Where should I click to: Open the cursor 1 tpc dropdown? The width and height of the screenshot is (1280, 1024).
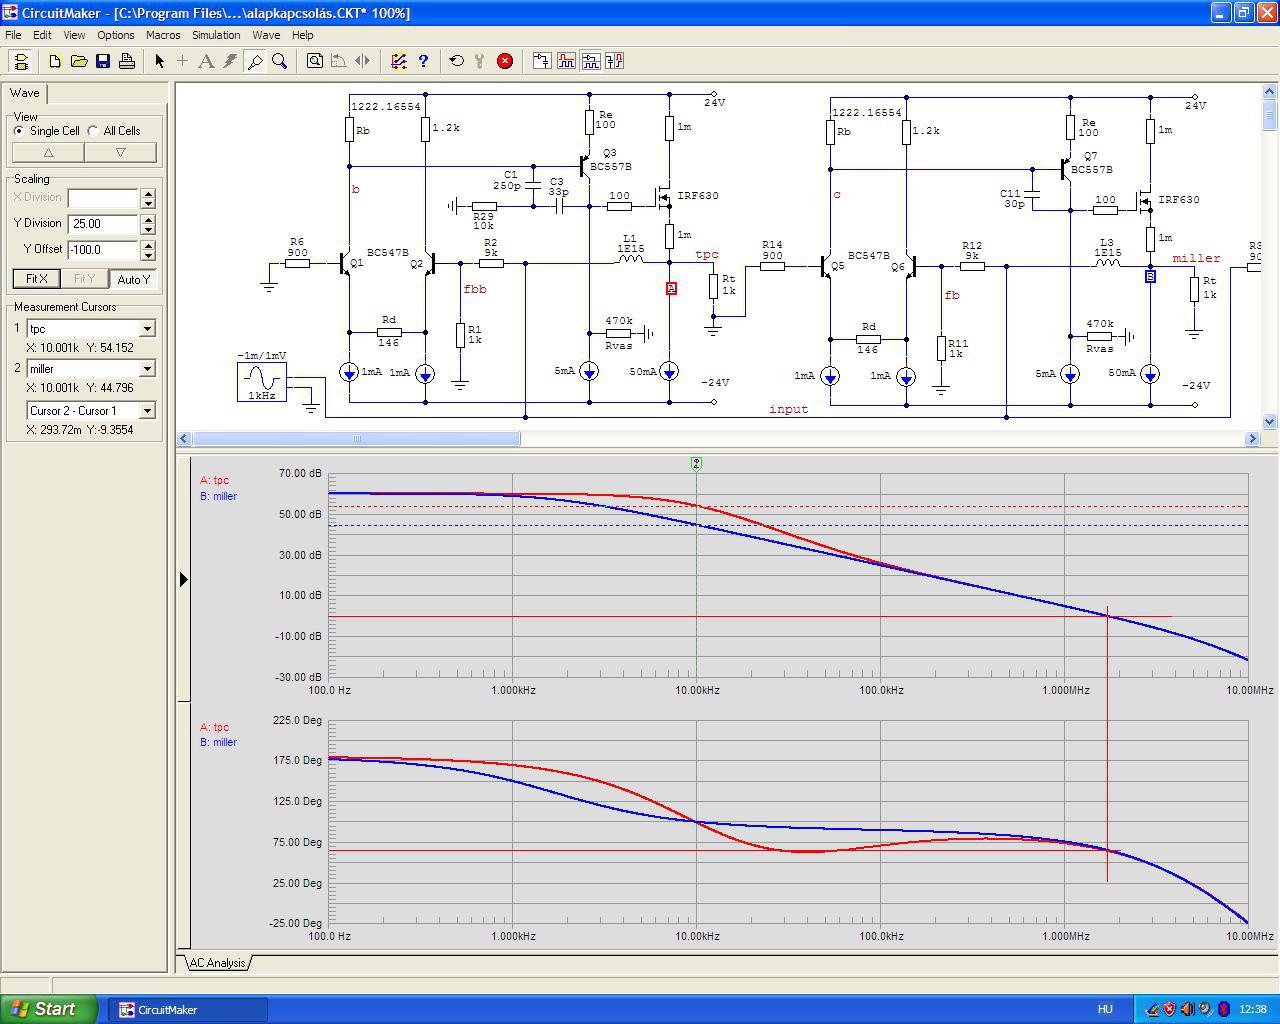point(147,329)
